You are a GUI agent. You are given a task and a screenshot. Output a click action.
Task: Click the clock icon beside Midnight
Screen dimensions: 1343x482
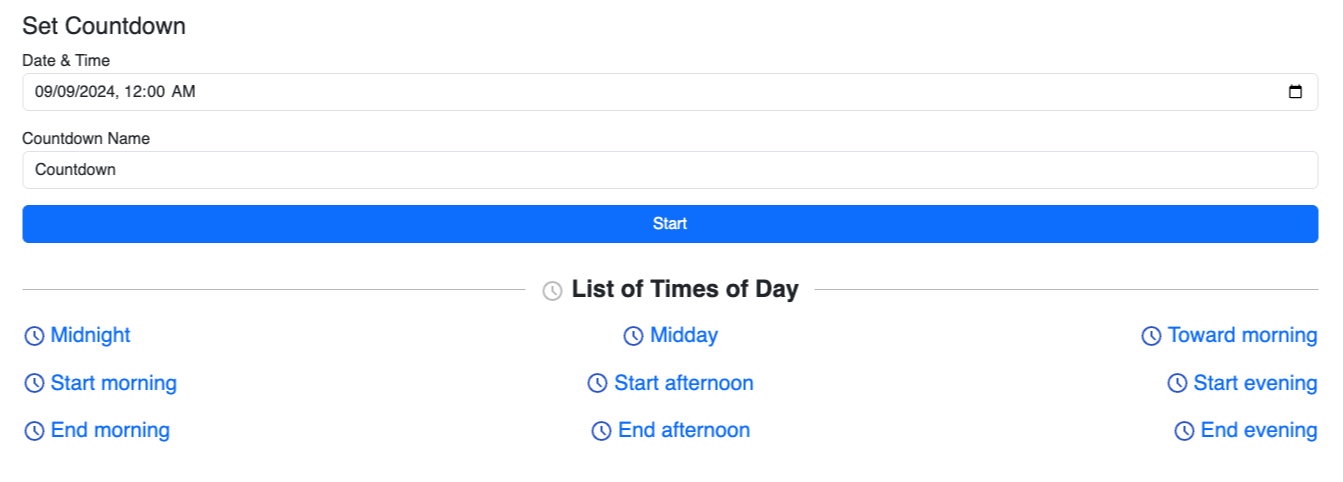[34, 336]
